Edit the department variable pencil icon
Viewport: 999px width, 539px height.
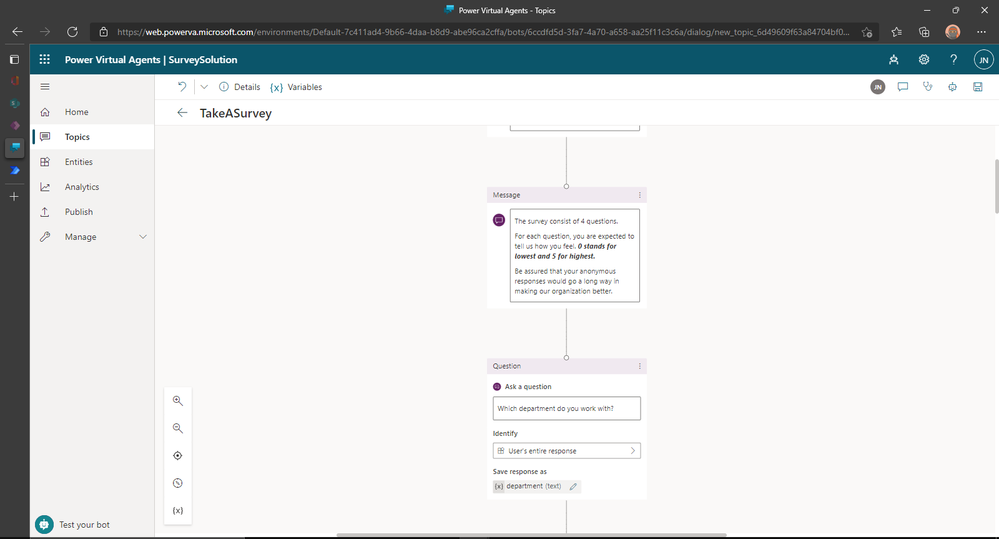573,486
